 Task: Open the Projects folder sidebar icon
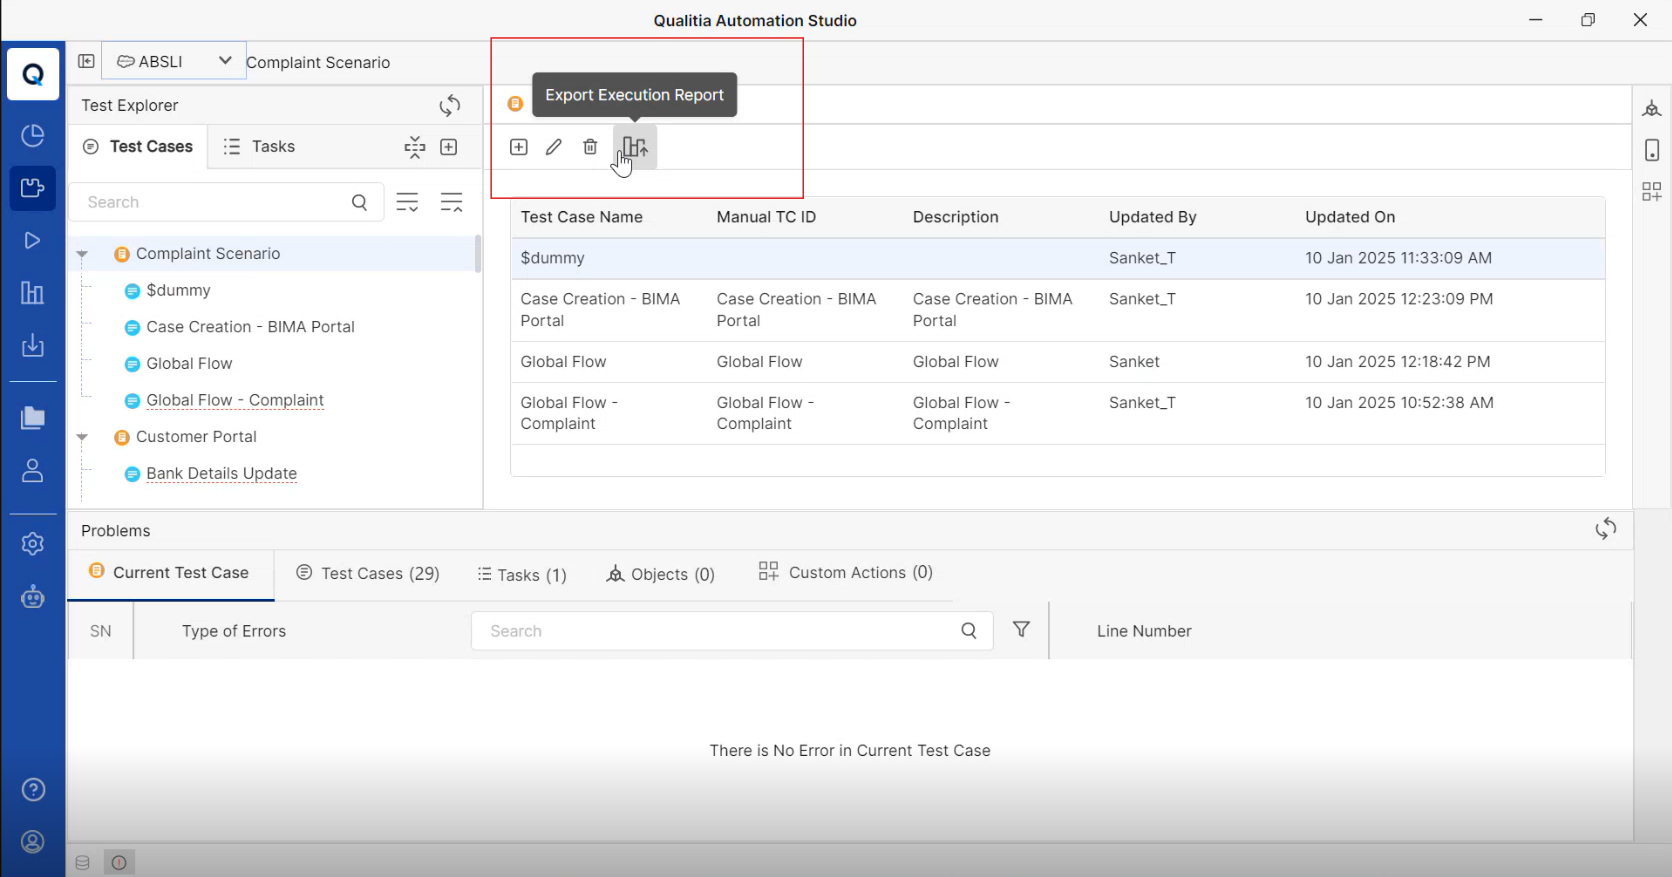(x=33, y=418)
